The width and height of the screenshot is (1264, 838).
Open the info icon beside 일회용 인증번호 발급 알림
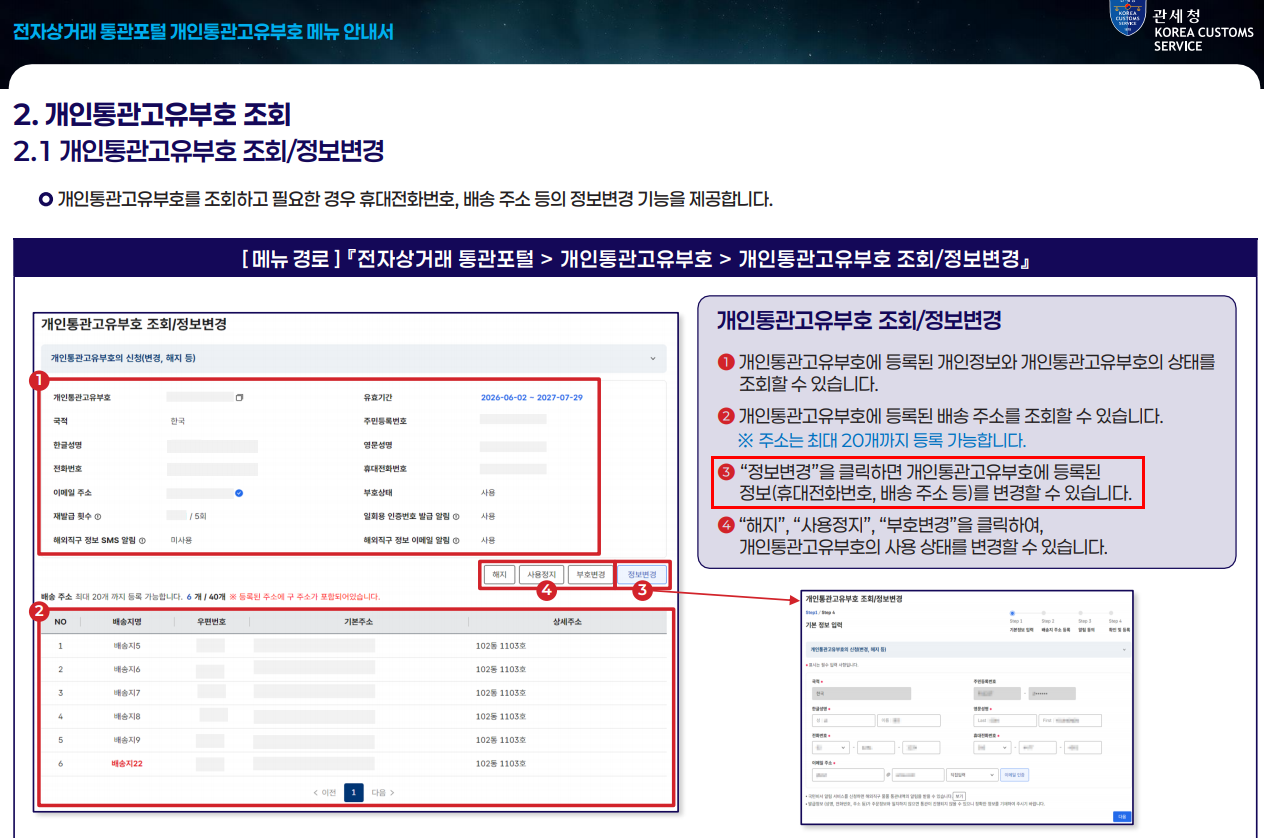click(x=455, y=517)
